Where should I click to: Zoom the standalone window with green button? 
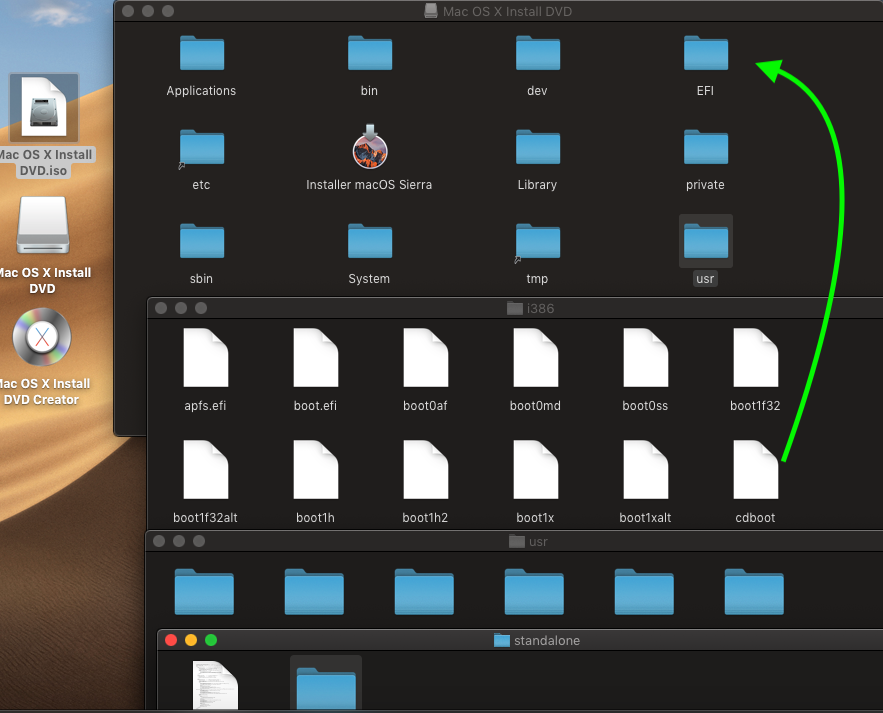211,640
